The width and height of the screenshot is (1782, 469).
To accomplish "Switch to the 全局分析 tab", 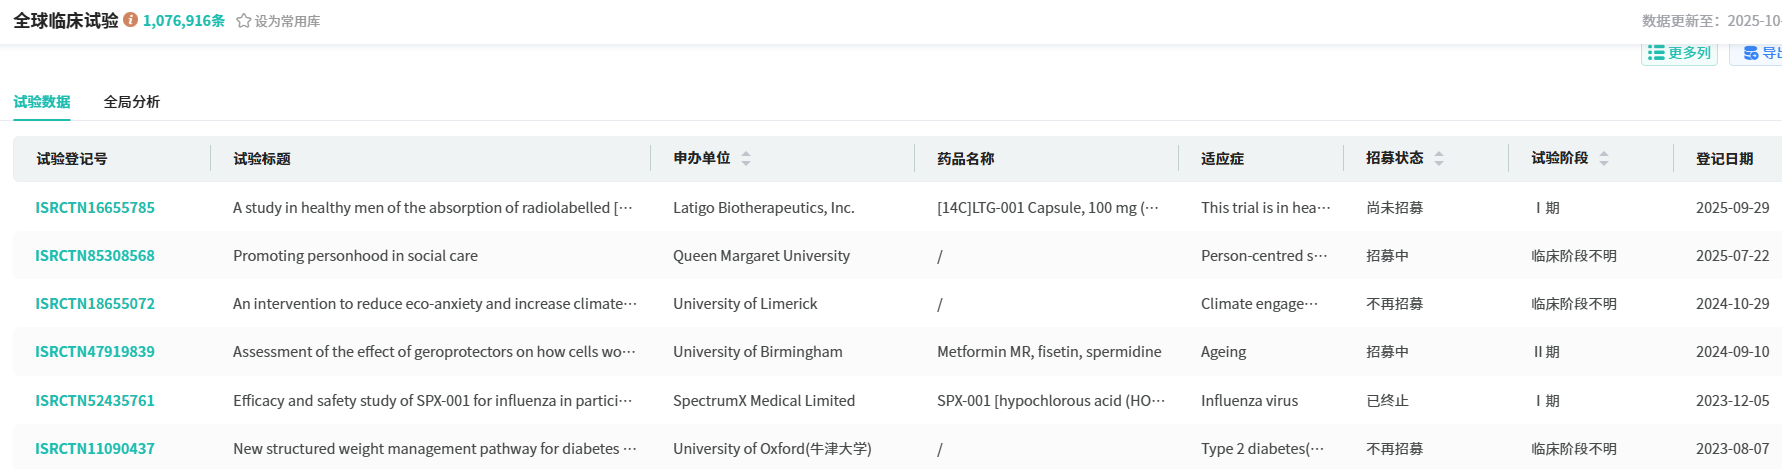I will coord(132,102).
